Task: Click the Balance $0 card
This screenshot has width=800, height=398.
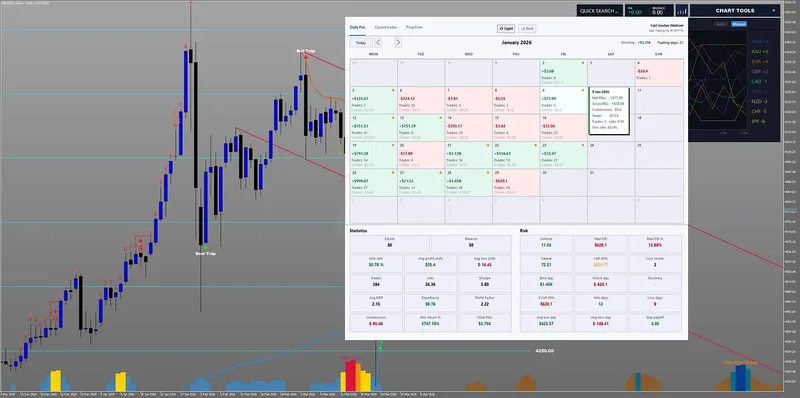Action: [471, 245]
